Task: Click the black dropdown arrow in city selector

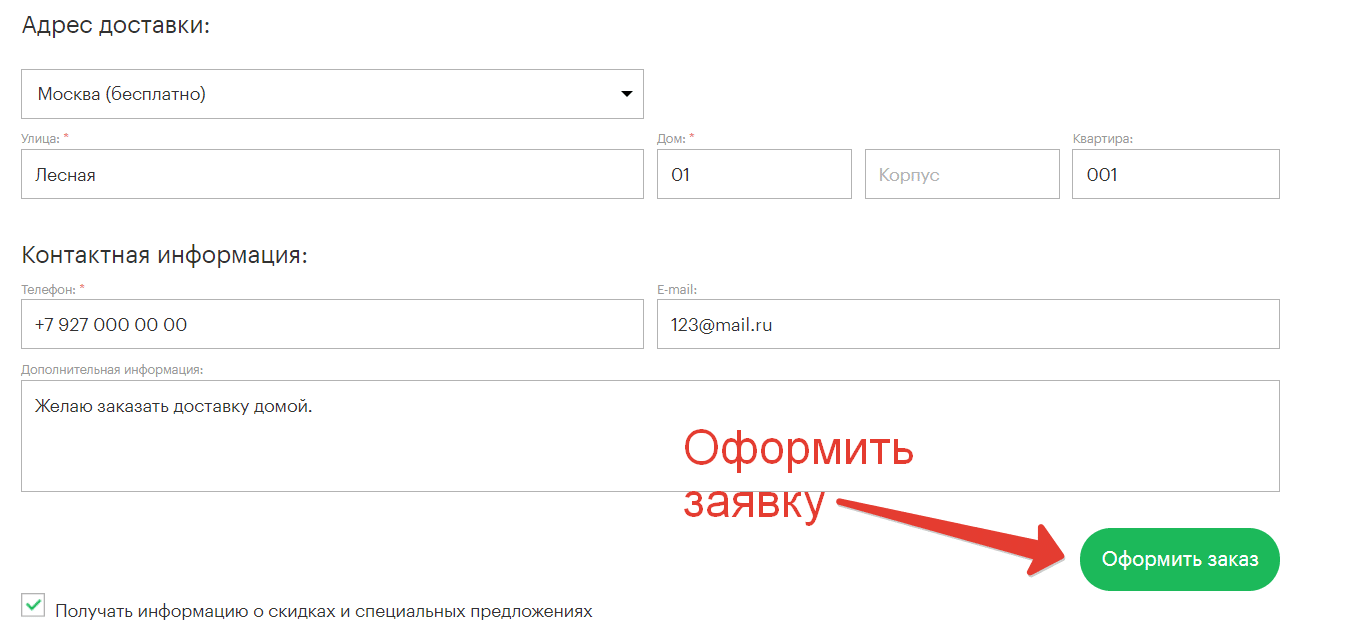Action: point(627,94)
